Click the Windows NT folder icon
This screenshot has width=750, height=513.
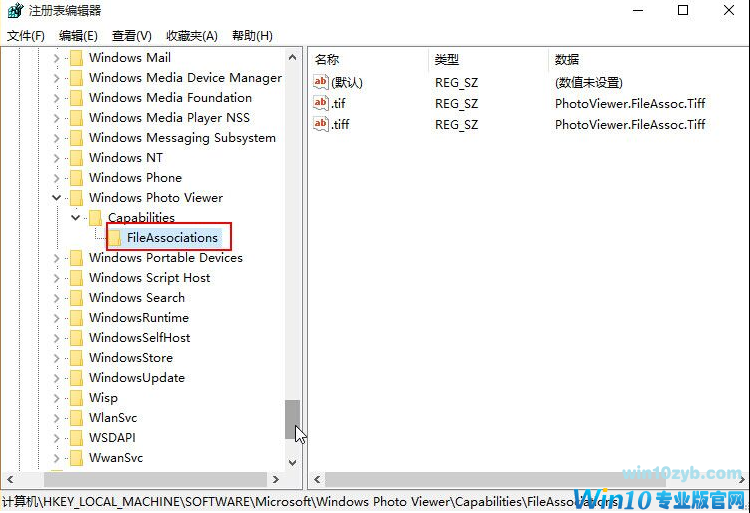tap(77, 158)
